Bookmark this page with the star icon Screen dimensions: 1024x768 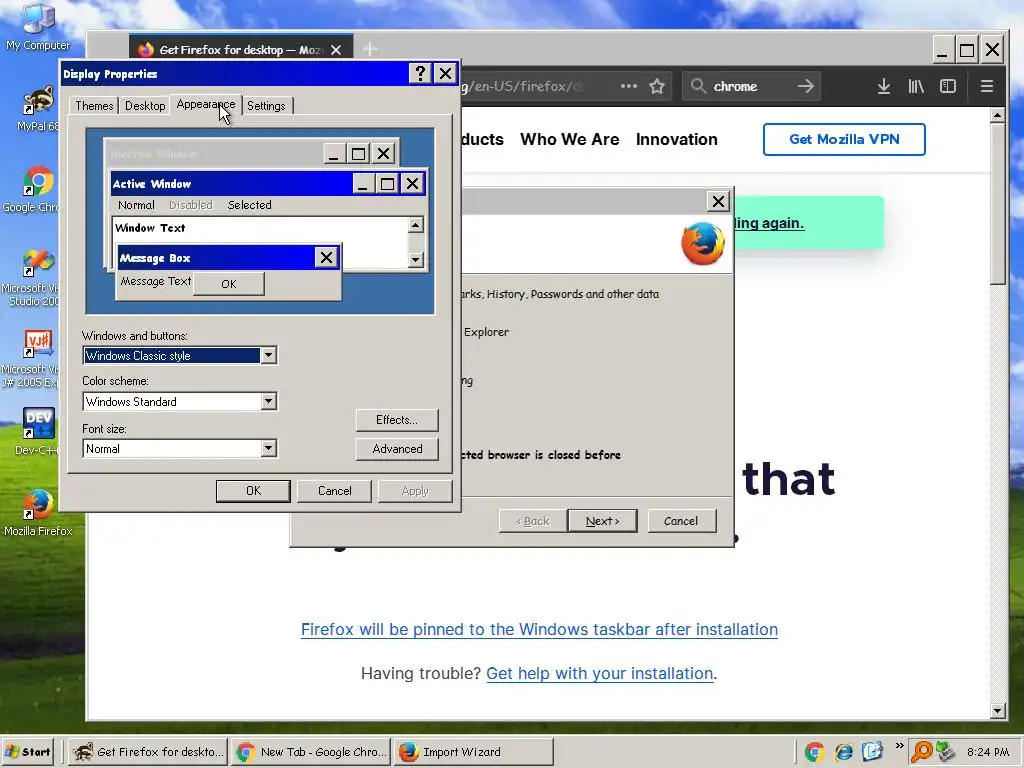point(657,86)
